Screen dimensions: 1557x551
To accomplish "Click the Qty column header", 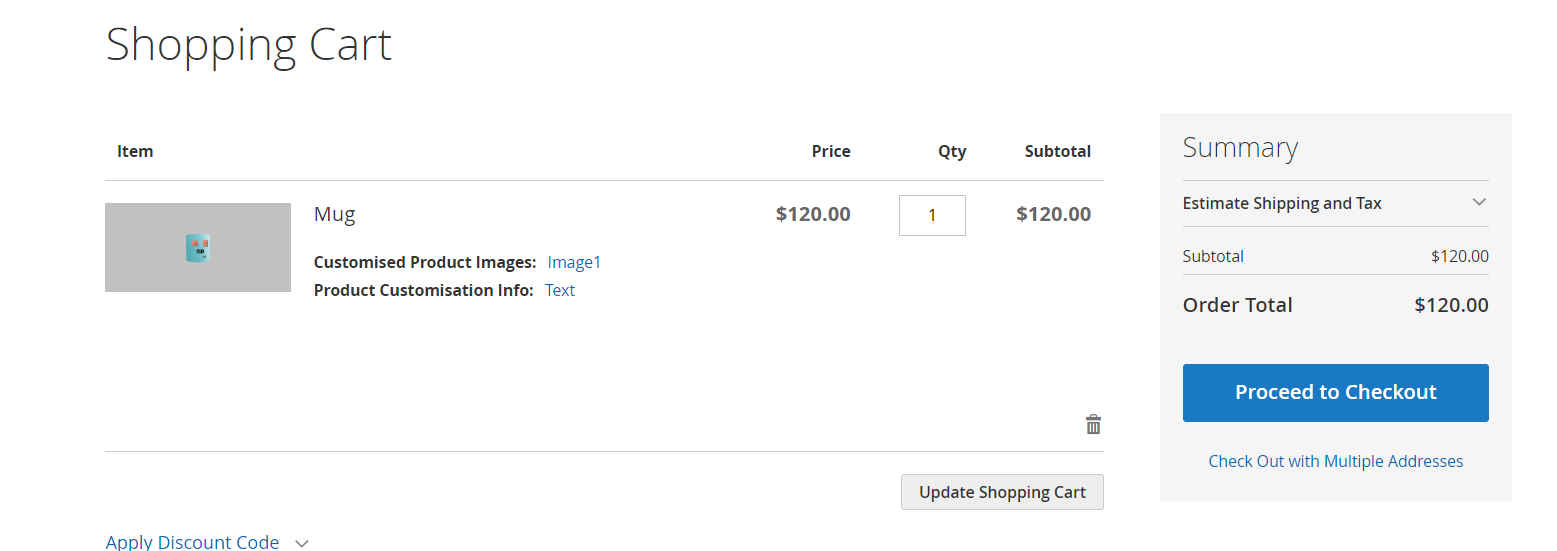I will pos(952,152).
